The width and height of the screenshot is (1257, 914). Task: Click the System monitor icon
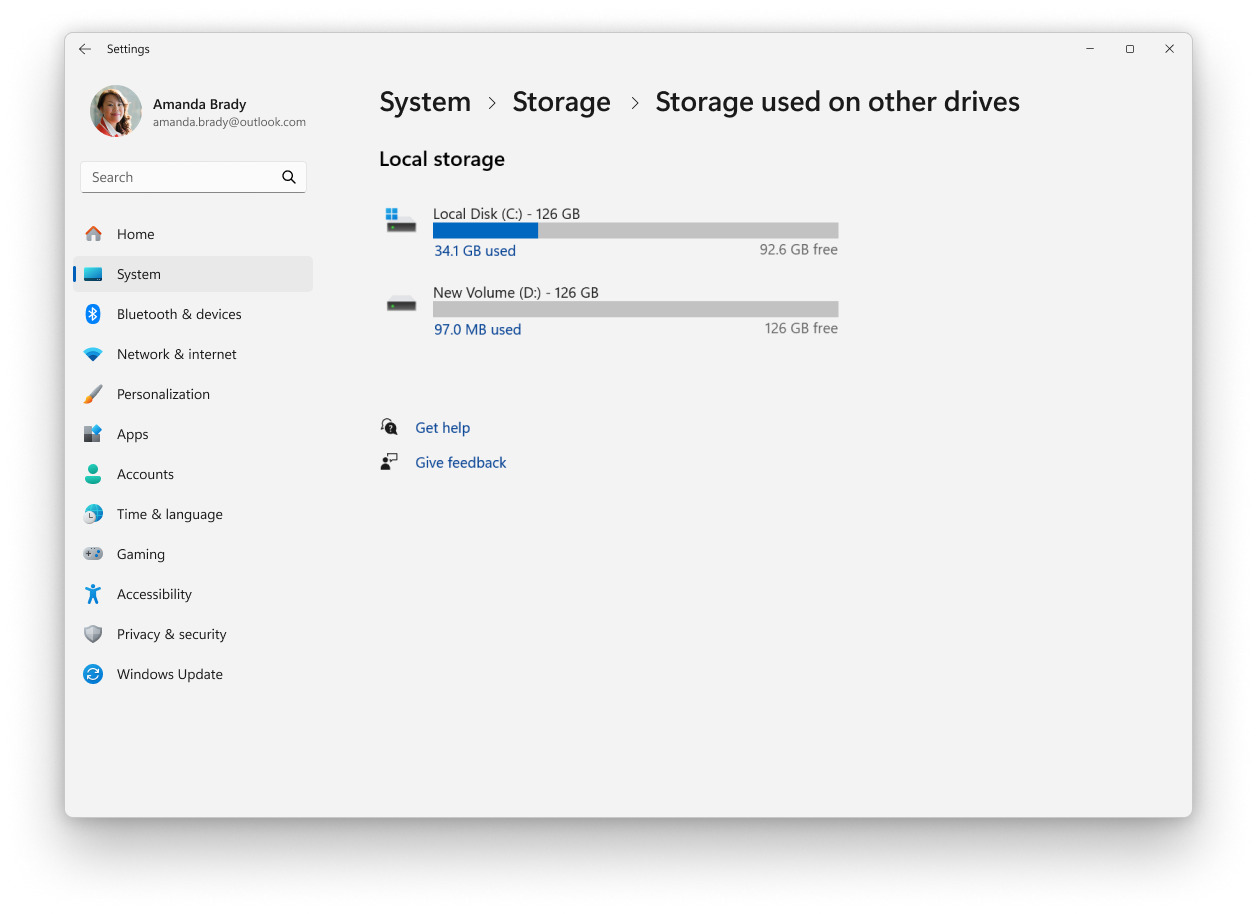[x=93, y=274]
